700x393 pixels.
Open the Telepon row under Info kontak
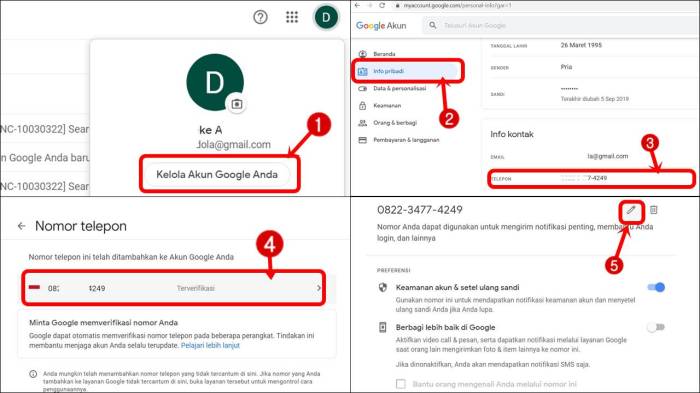pyautogui.click(x=592, y=178)
